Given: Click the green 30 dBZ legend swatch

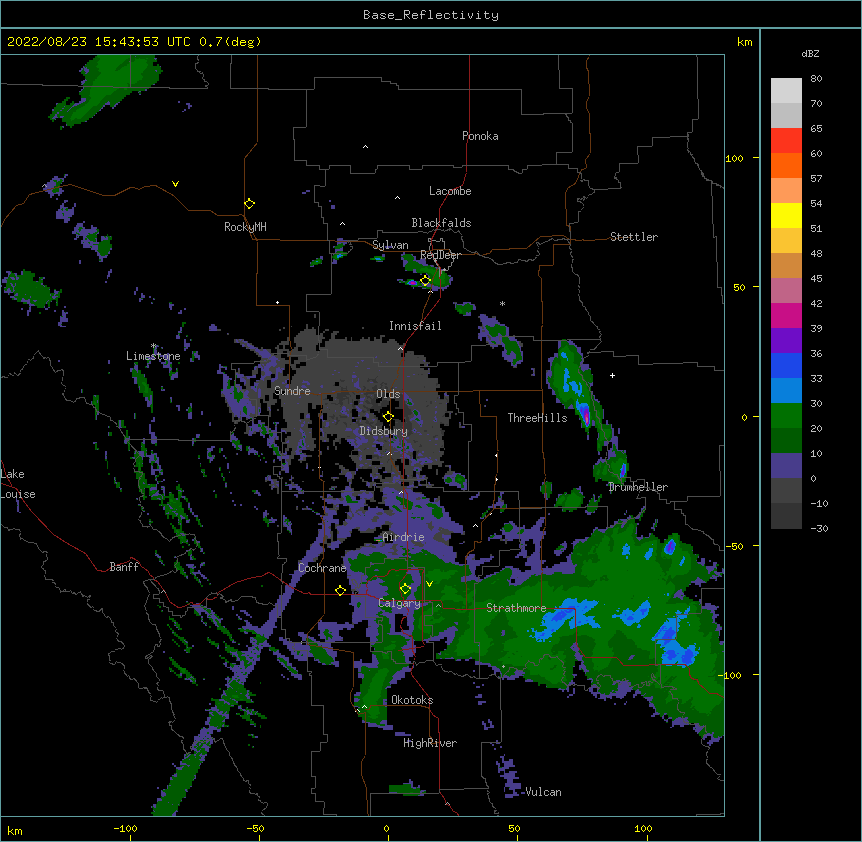Looking at the screenshot, I should click(786, 416).
